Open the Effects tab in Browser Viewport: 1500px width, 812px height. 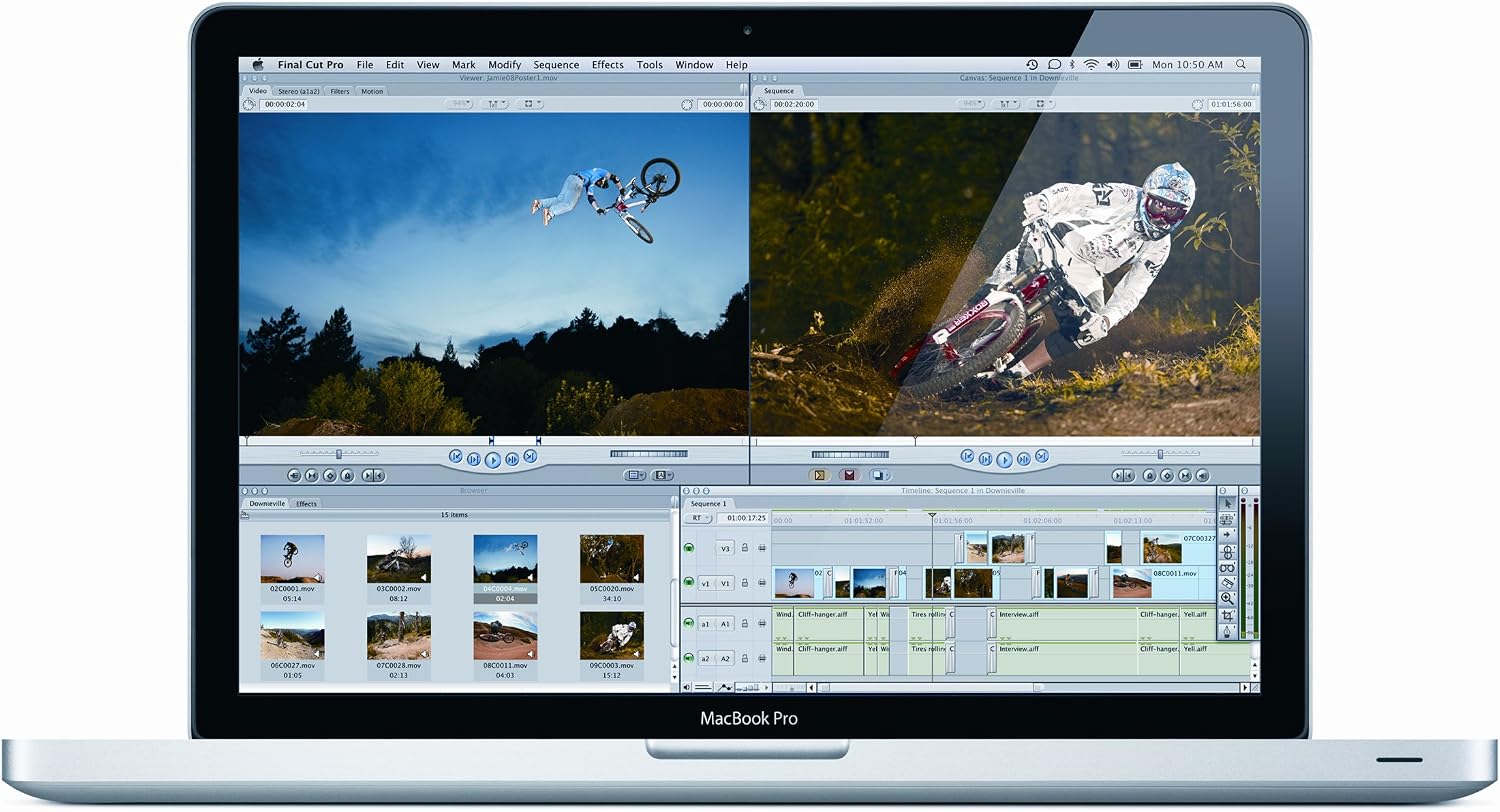[306, 504]
